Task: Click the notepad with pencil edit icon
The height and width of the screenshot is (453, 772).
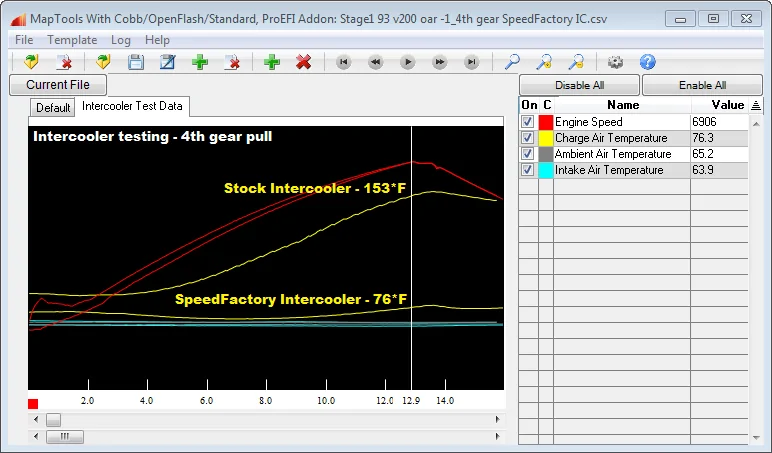Action: [167, 62]
